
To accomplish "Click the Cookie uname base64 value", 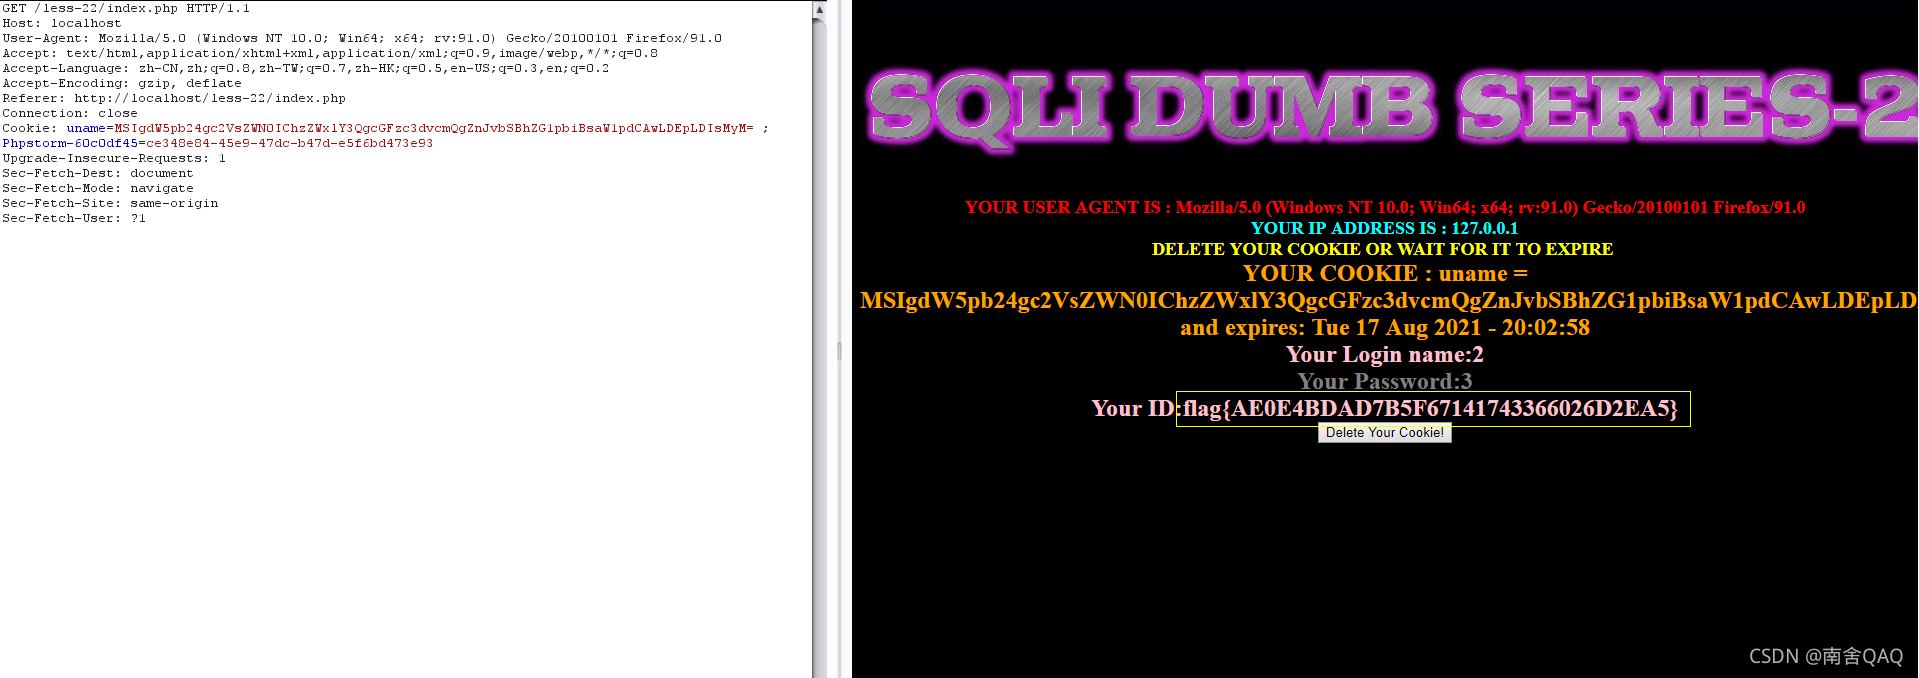I will [x=434, y=128].
